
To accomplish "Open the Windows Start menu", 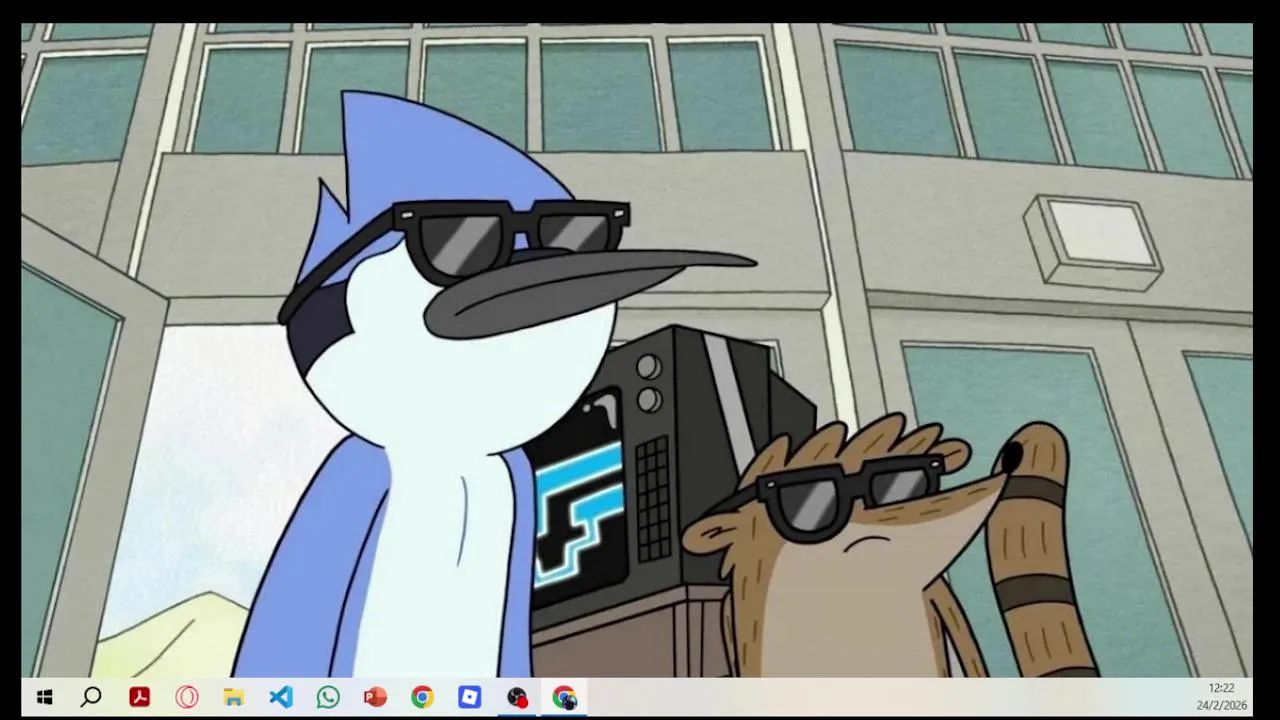I will point(44,697).
